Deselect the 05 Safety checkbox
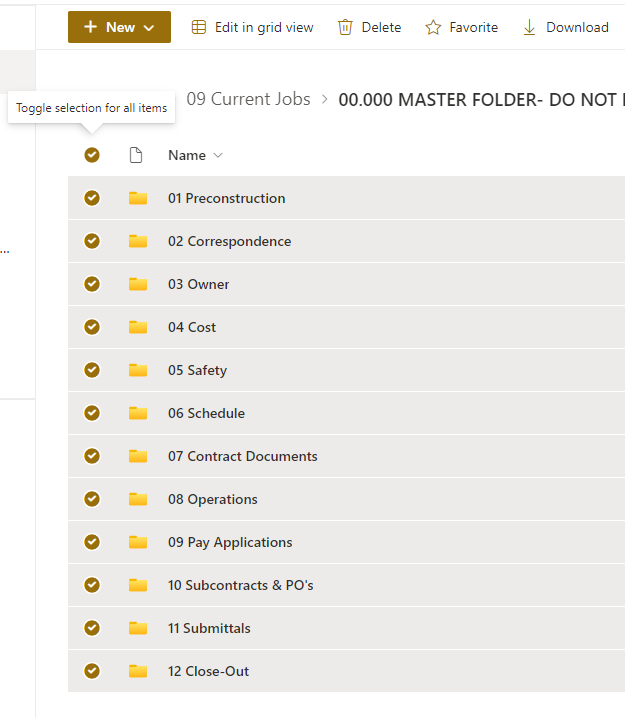The width and height of the screenshot is (625, 718). coord(92,370)
